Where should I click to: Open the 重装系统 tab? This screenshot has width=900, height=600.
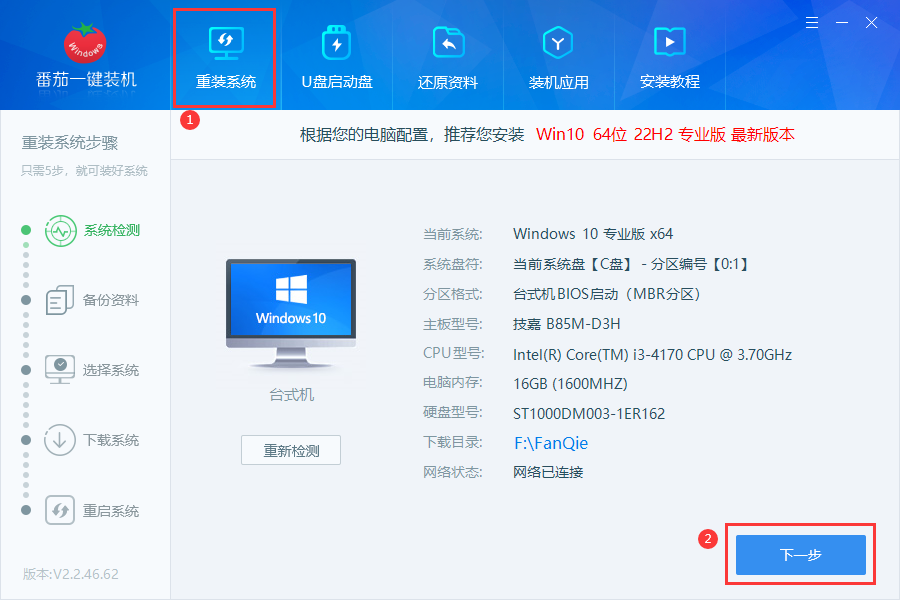tap(226, 58)
